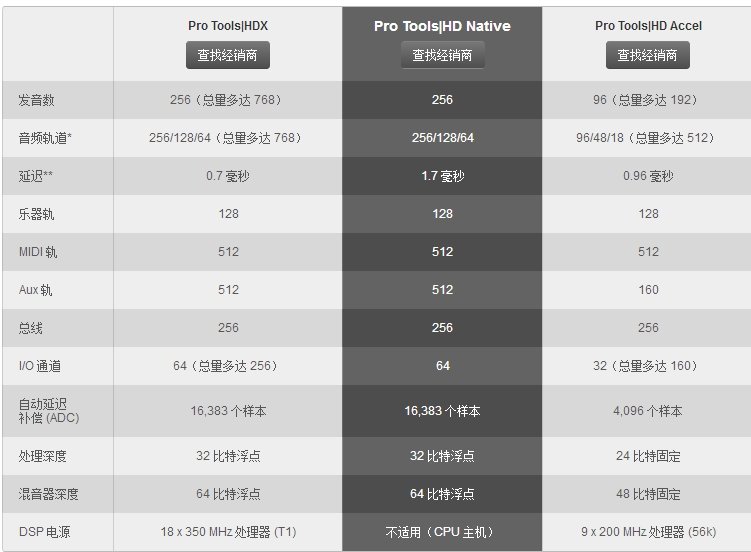The width and height of the screenshot is (751, 552).
Task: Click the 1.7 毫秒 latency cell
Action: [x=443, y=176]
